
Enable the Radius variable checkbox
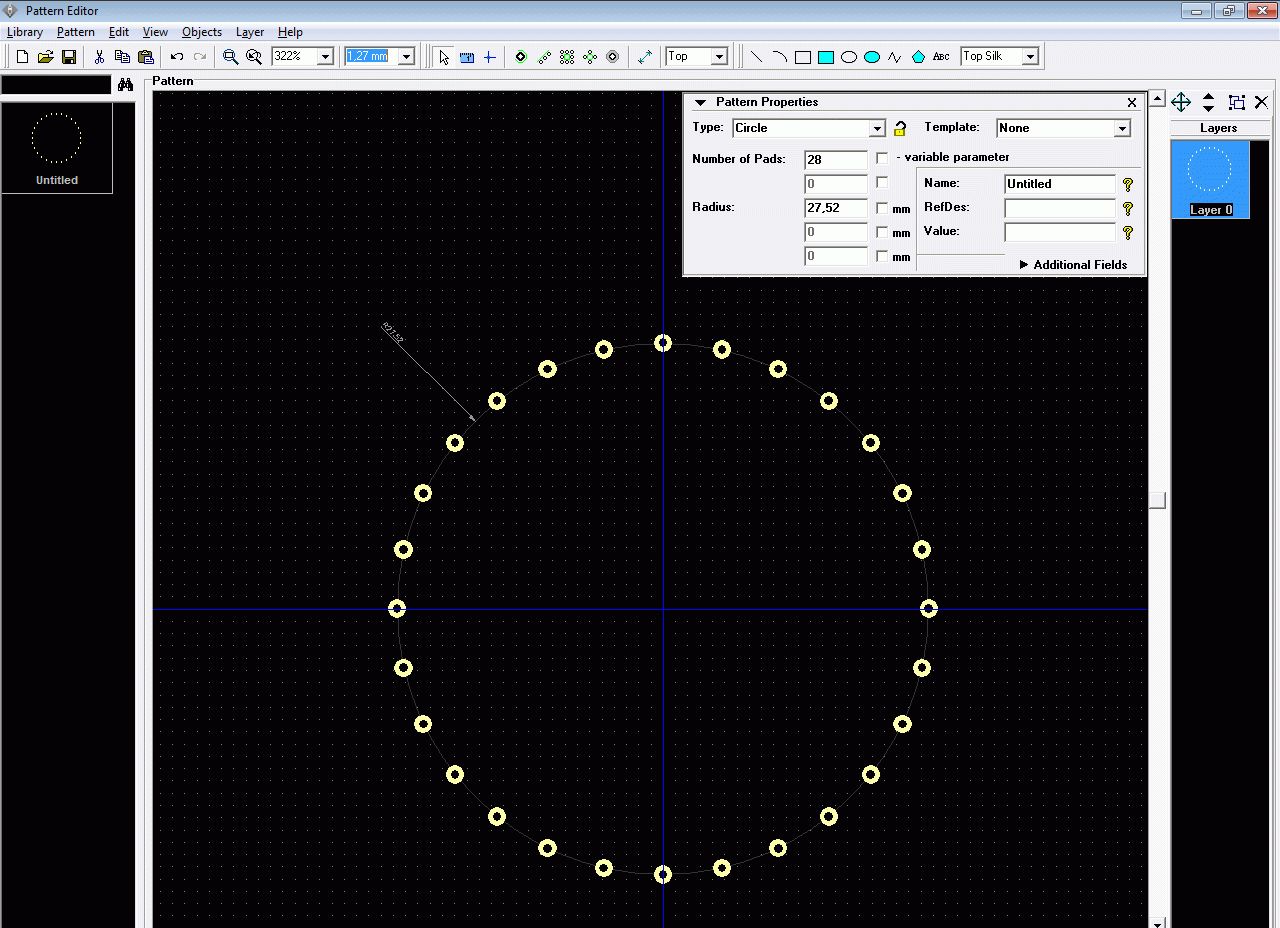(882, 208)
